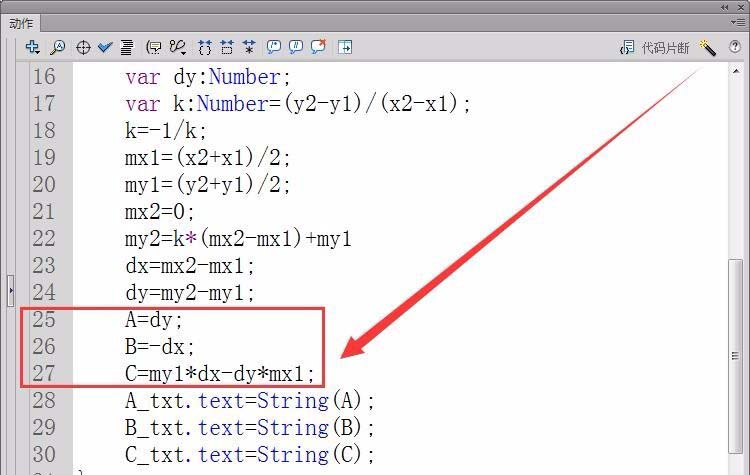750x475 pixels.
Task: Expand all collapsed code
Action: (249, 47)
